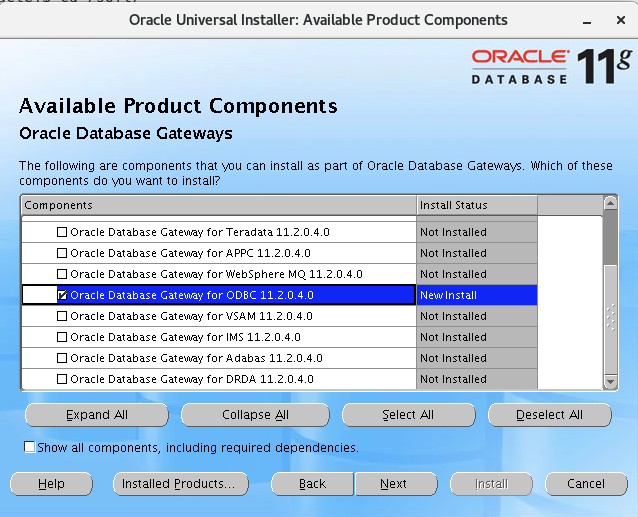Viewport: 638px width, 517px height.
Task: Open Installed Products dialog
Action: 181,484
